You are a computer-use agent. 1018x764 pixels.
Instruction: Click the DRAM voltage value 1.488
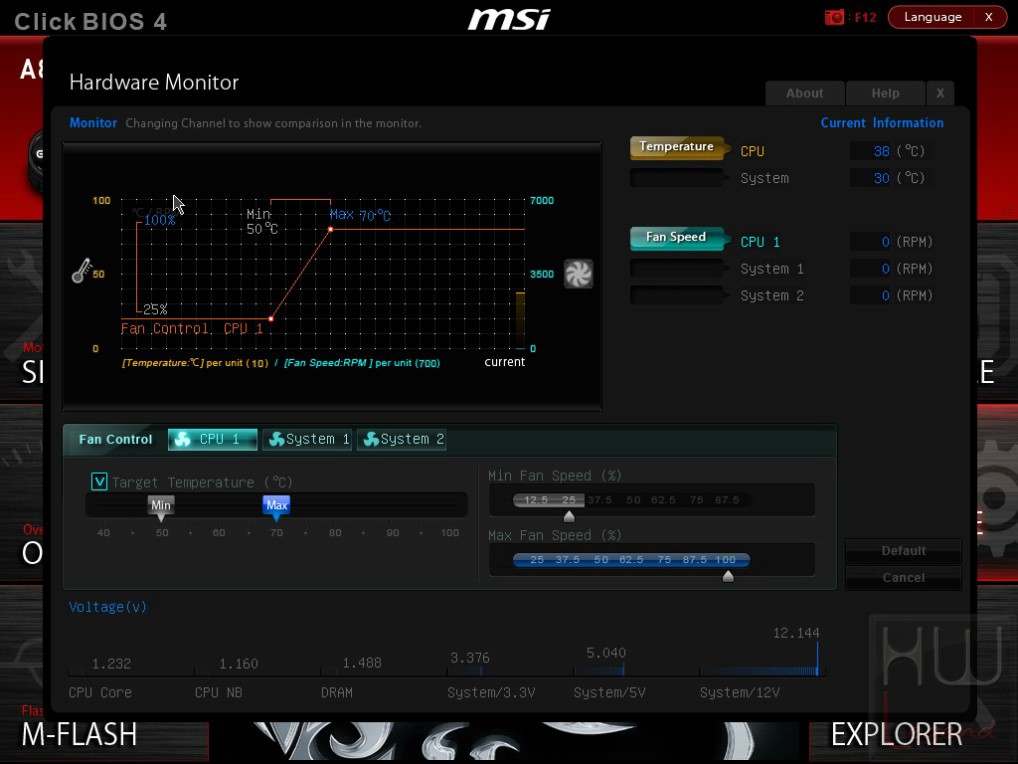(x=362, y=663)
